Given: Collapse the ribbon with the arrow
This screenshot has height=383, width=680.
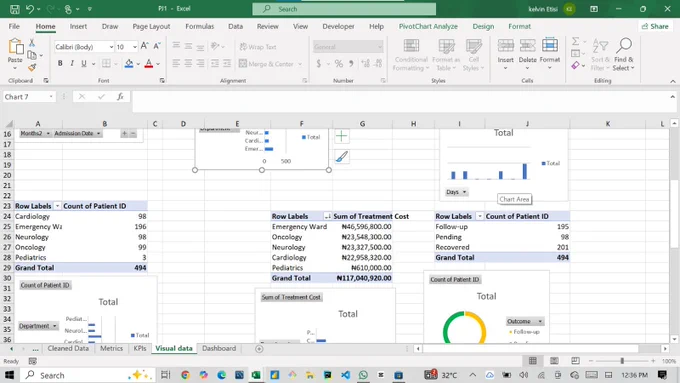Looking at the screenshot, I should (x=673, y=81).
